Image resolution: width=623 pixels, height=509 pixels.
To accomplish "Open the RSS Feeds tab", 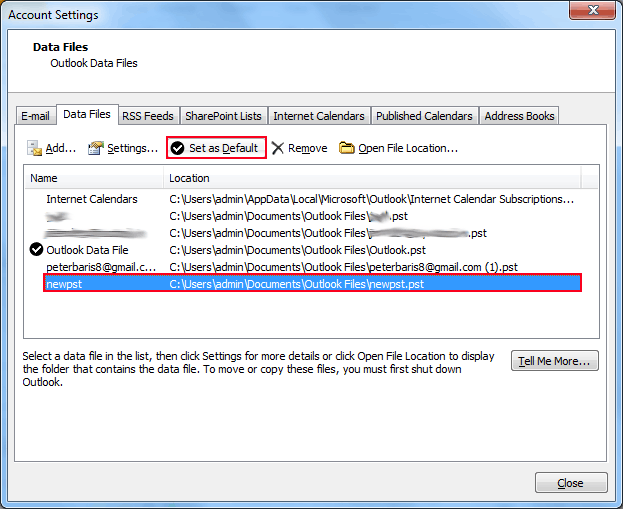I will [x=148, y=116].
